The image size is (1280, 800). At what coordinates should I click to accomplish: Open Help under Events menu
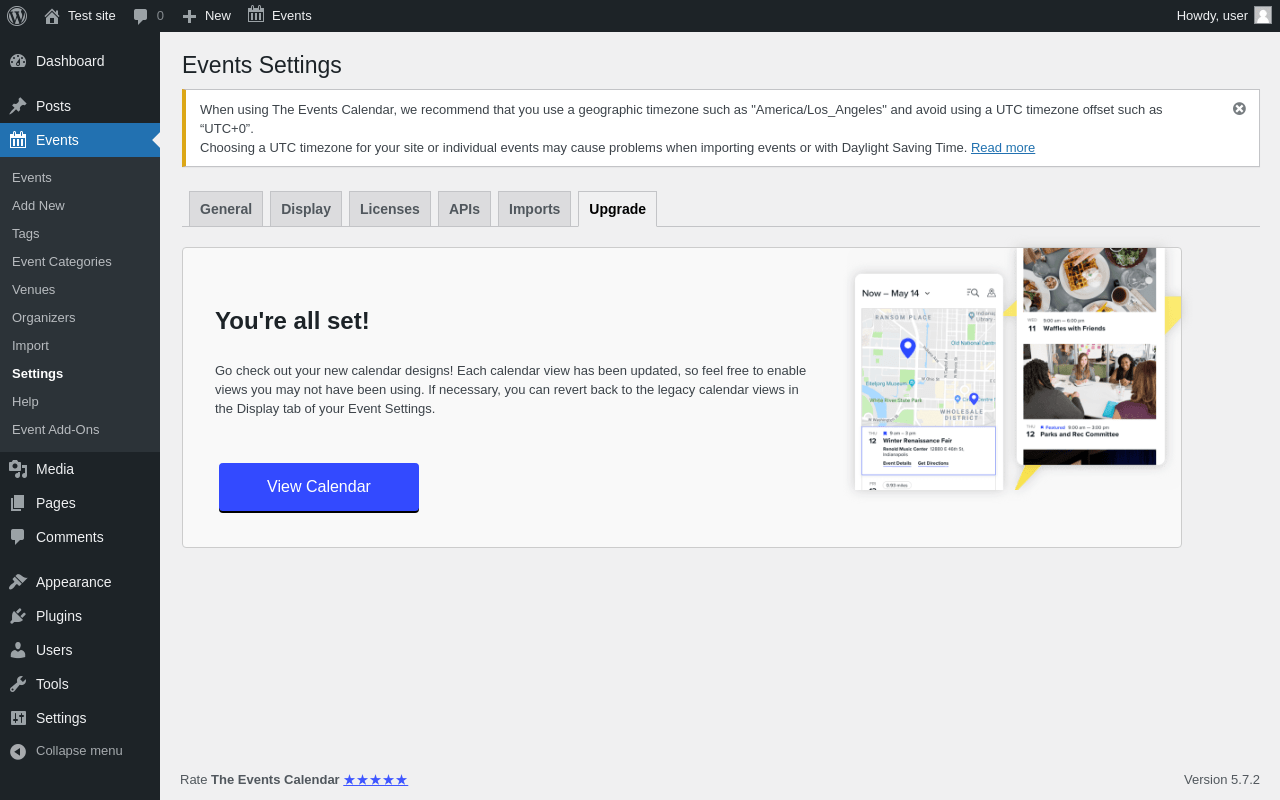click(x=25, y=401)
